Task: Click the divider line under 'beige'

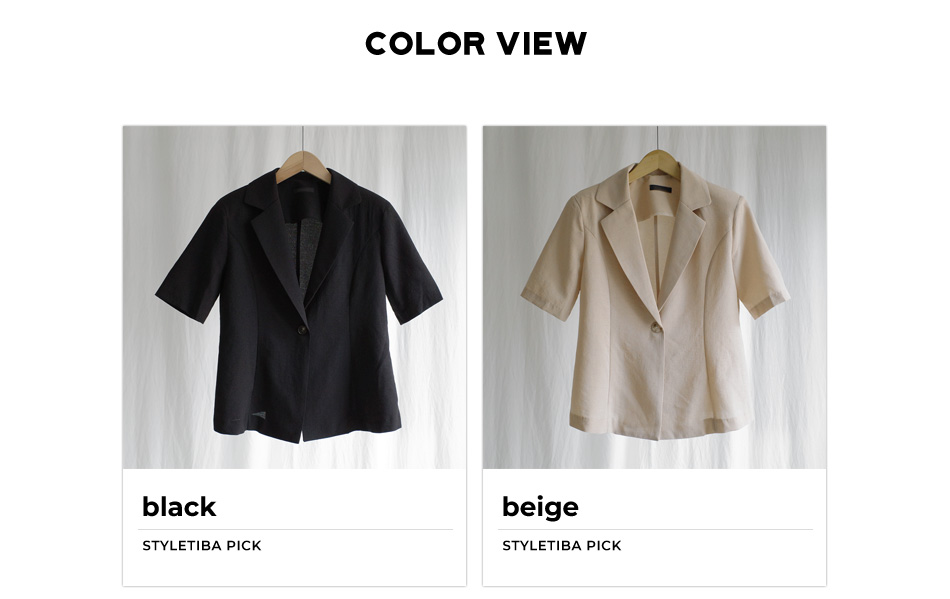Action: click(x=655, y=530)
